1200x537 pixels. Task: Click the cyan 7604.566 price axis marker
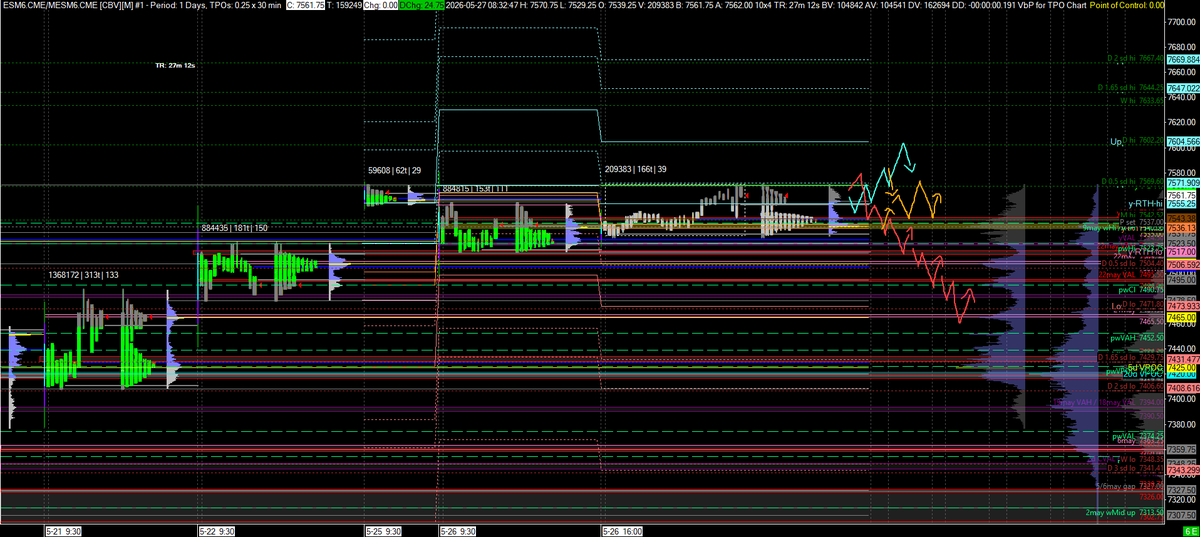point(1182,142)
